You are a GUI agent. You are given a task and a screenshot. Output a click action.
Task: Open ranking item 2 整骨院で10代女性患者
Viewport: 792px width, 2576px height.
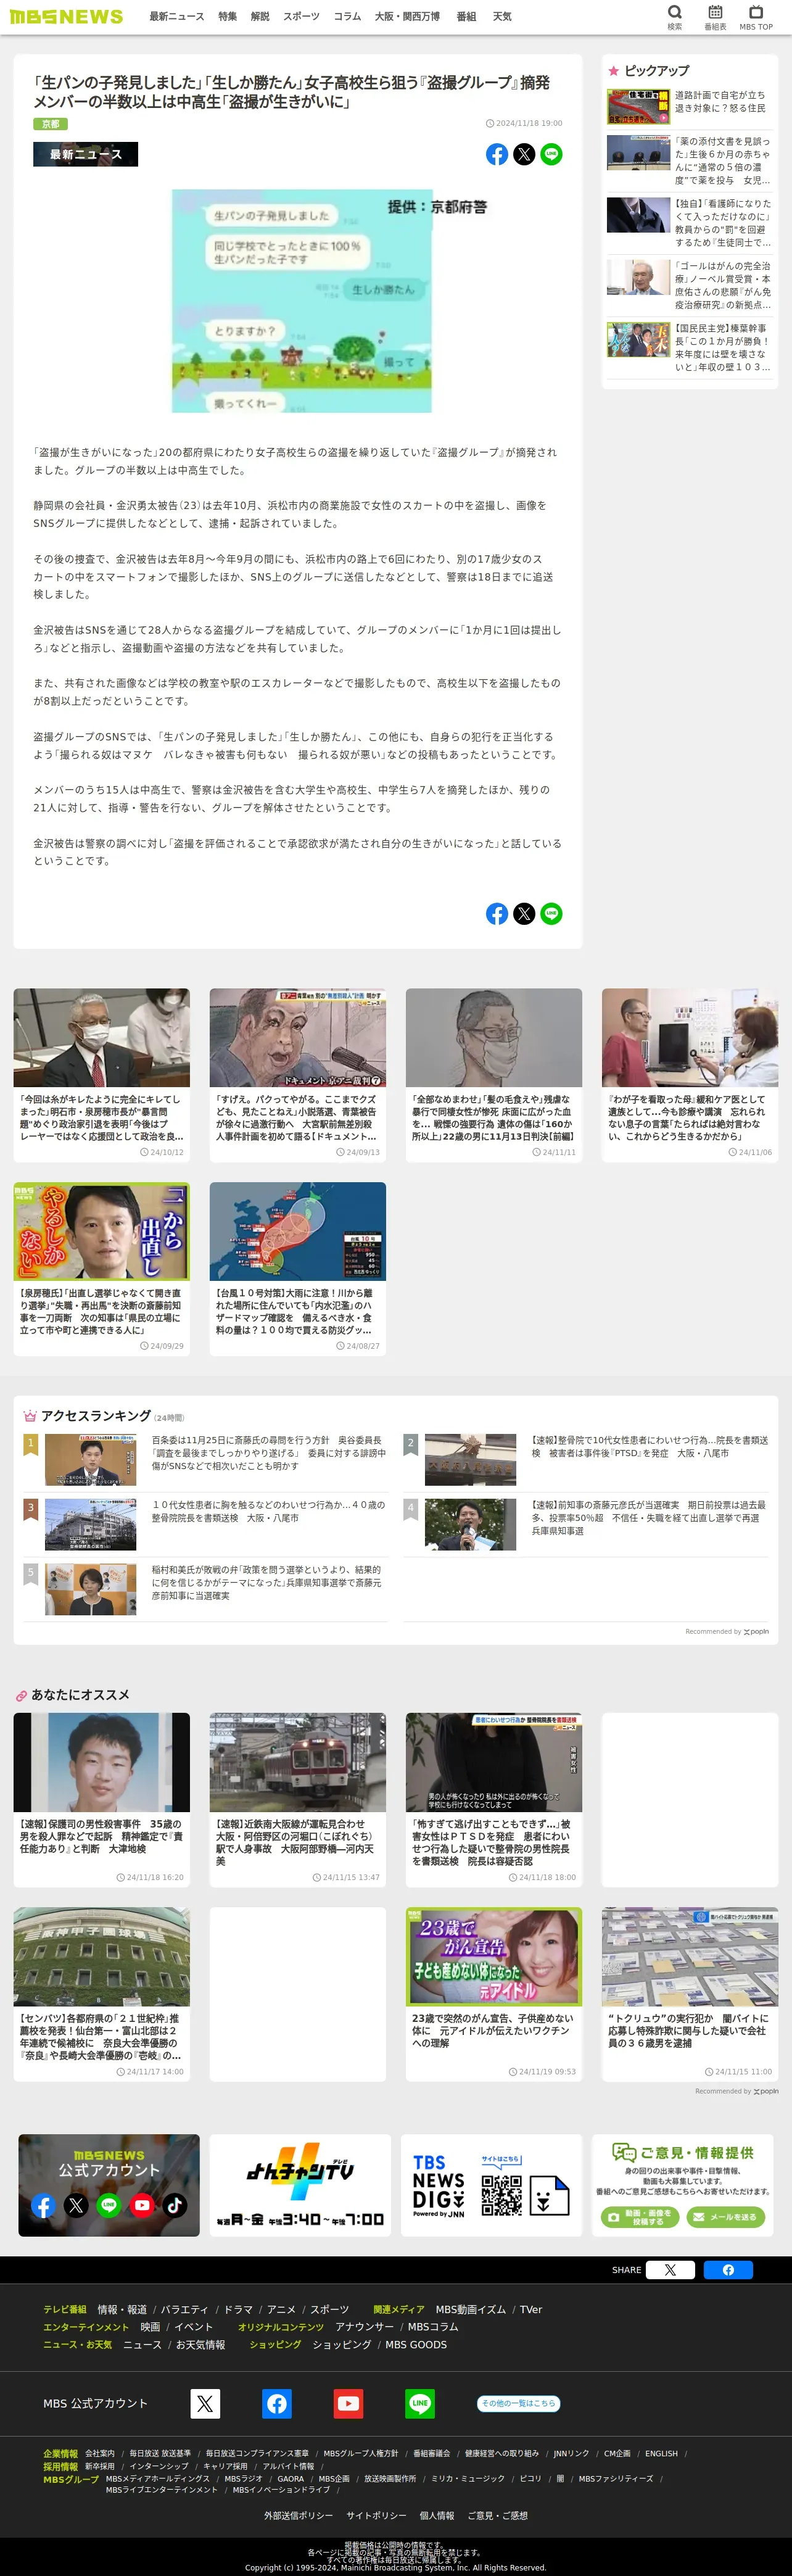586,1459
